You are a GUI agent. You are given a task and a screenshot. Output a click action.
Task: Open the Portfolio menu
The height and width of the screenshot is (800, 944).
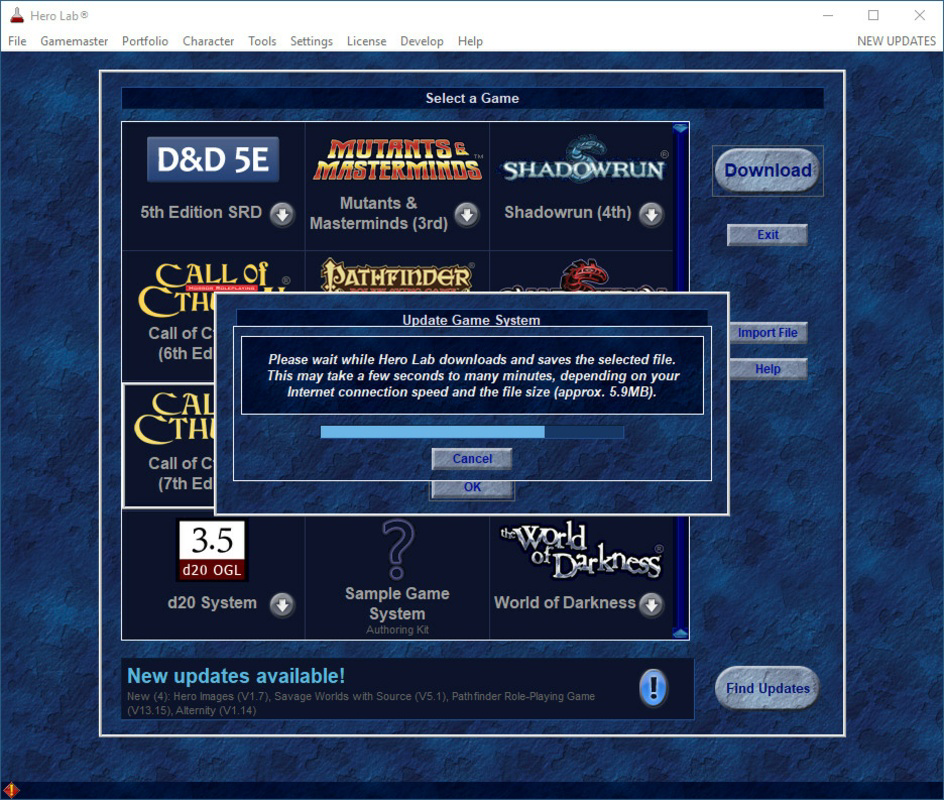145,41
